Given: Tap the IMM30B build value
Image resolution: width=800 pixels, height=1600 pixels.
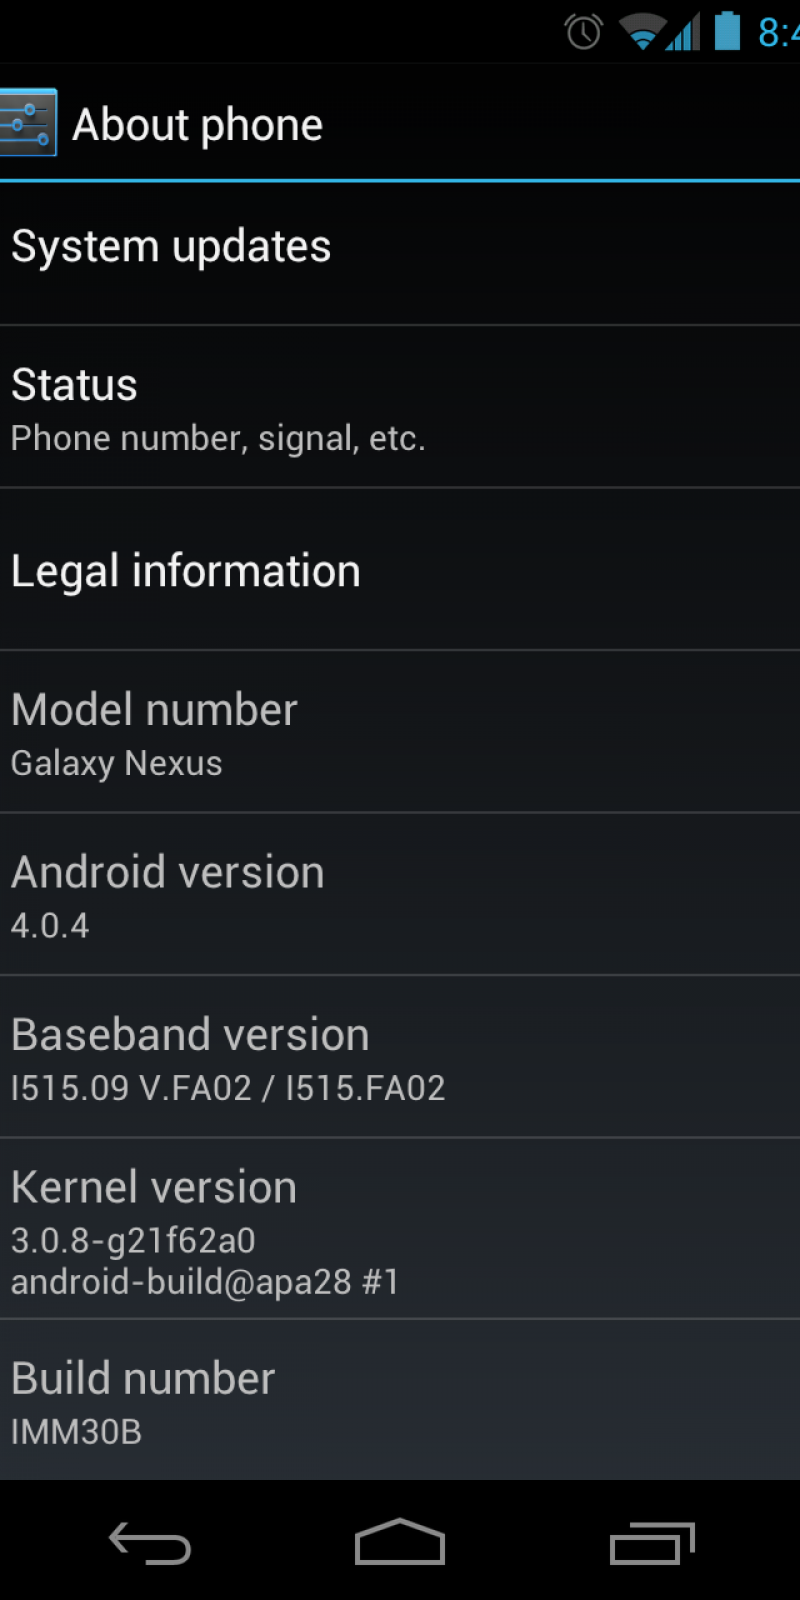Looking at the screenshot, I should [x=76, y=1432].
